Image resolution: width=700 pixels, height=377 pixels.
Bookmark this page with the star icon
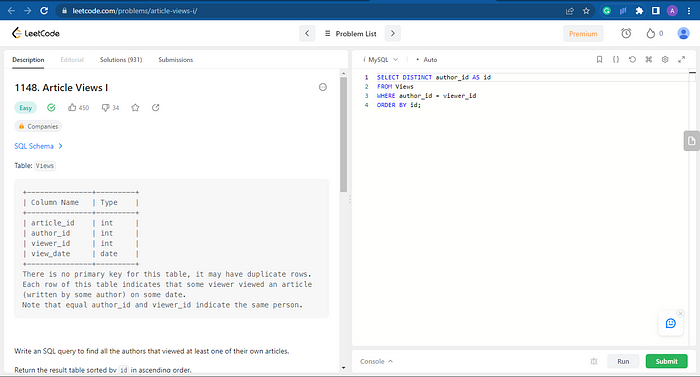click(586, 11)
